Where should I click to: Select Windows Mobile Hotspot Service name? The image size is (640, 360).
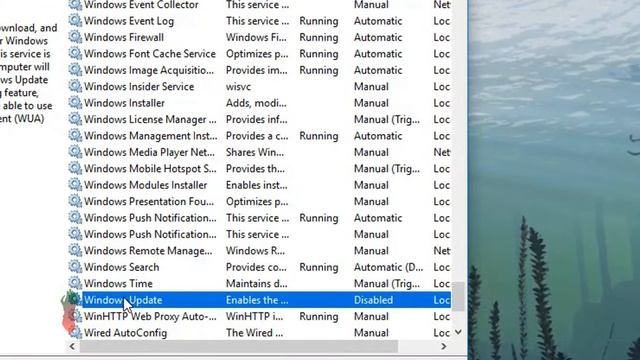click(150, 169)
